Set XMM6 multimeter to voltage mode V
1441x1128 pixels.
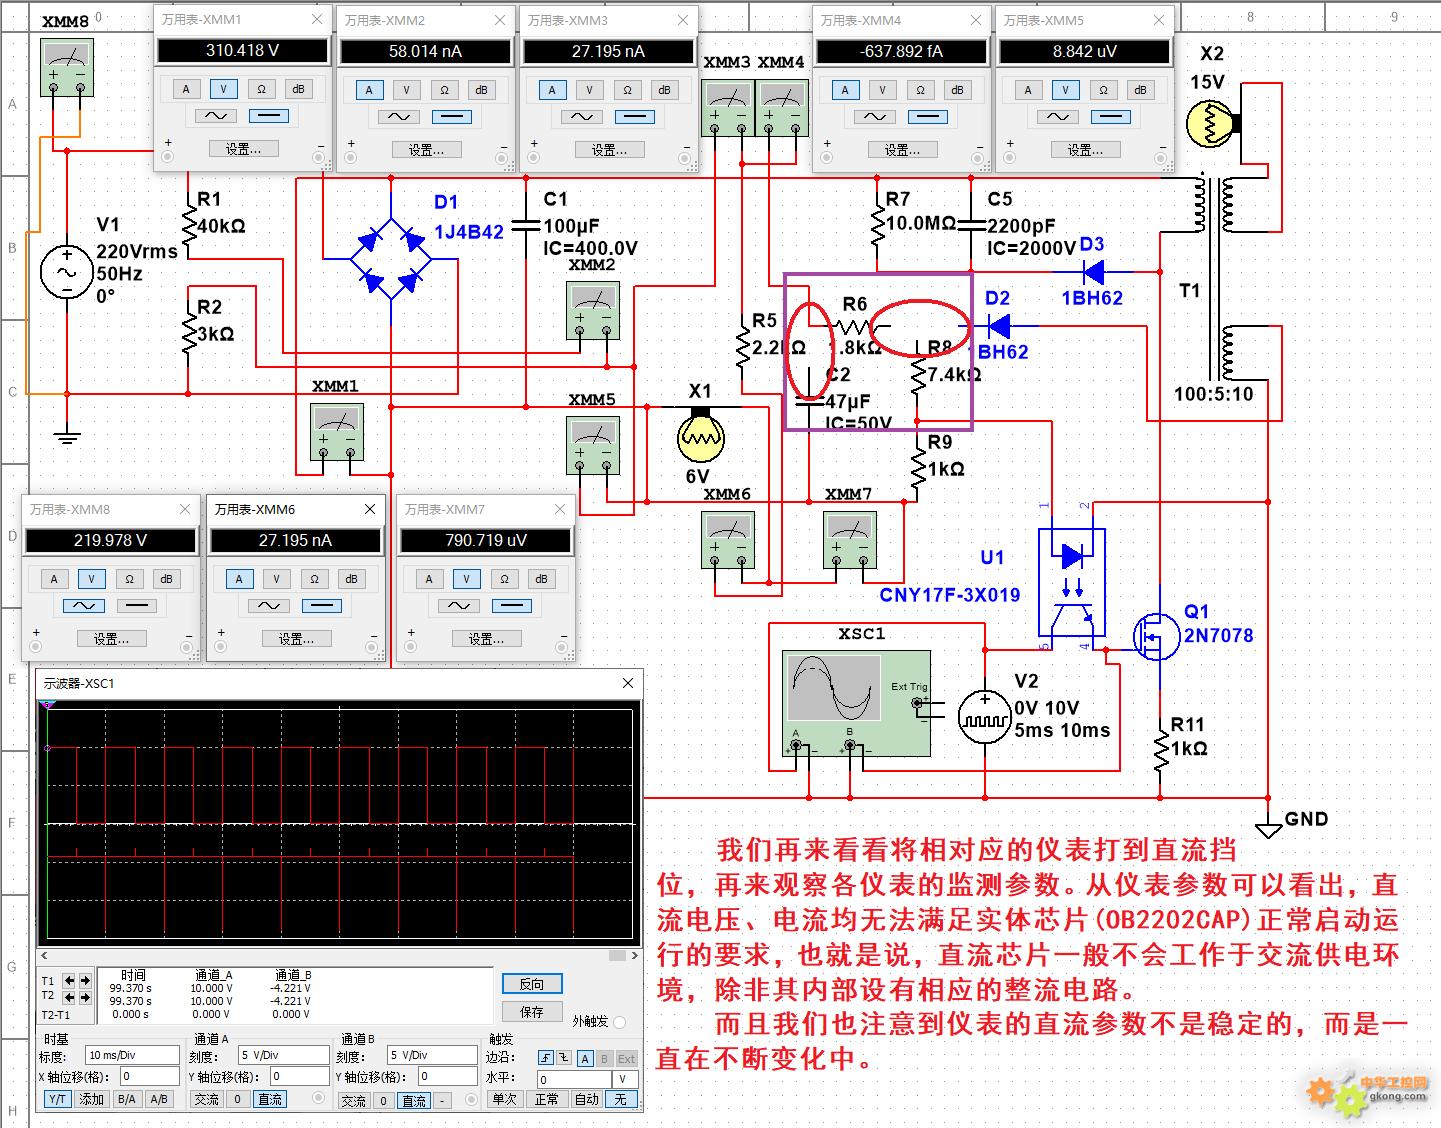276,579
